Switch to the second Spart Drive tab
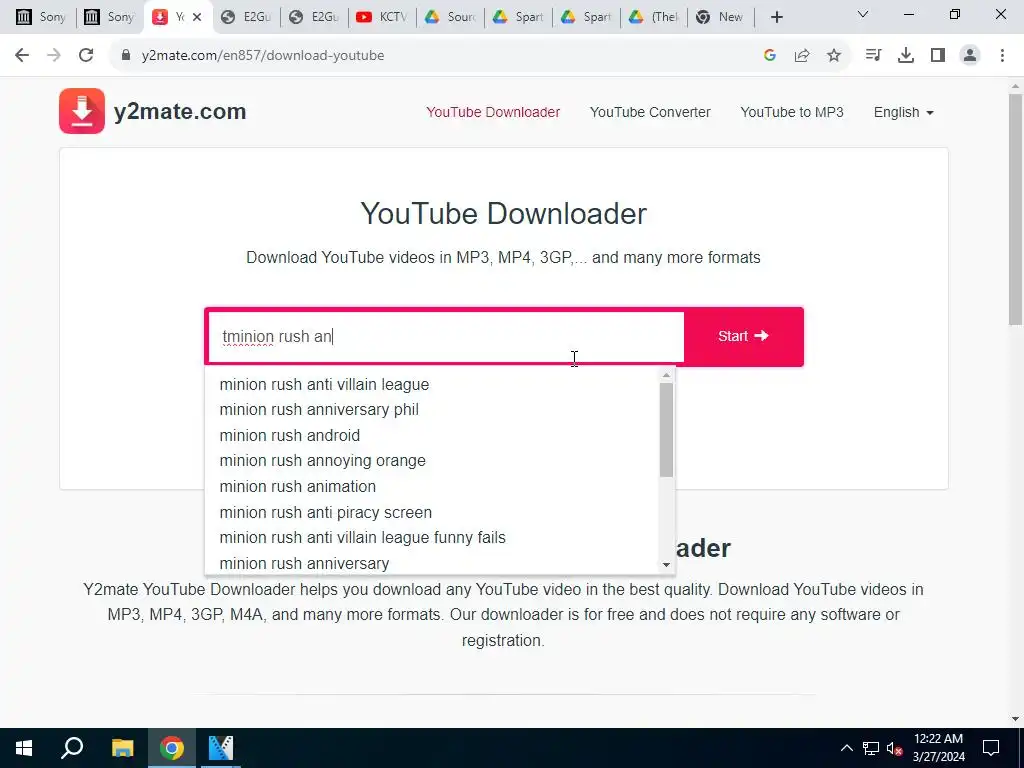The width and height of the screenshot is (1024, 768). (585, 17)
